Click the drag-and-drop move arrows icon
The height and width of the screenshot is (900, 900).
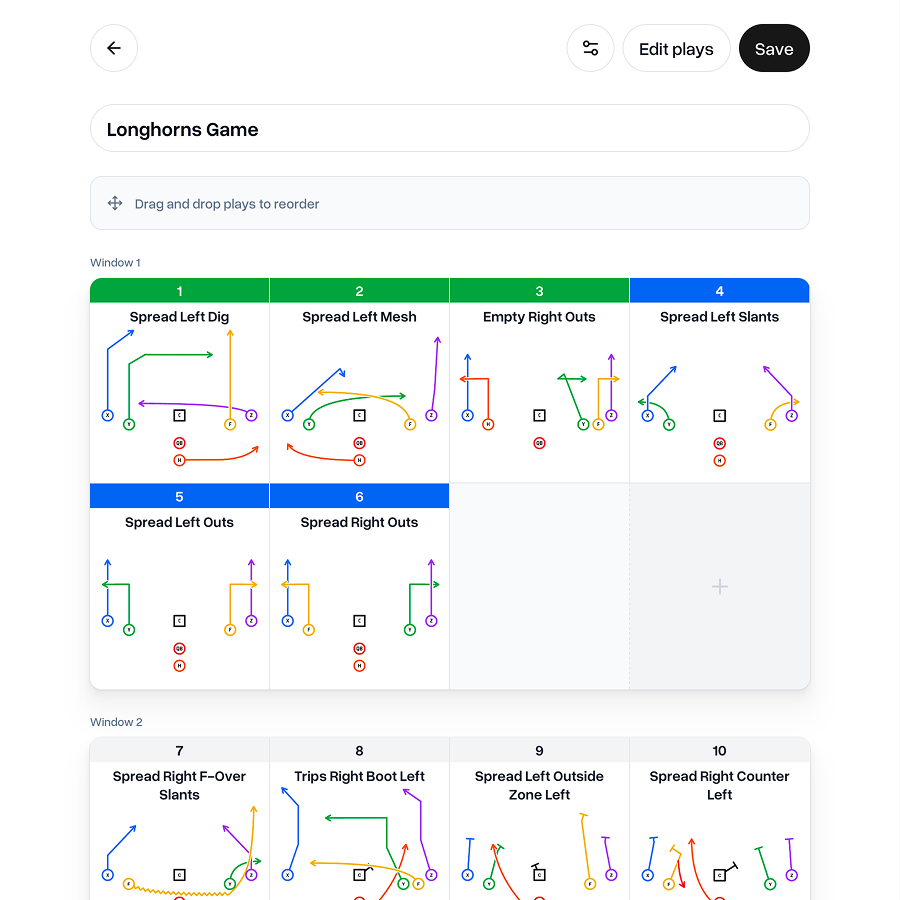tap(115, 203)
